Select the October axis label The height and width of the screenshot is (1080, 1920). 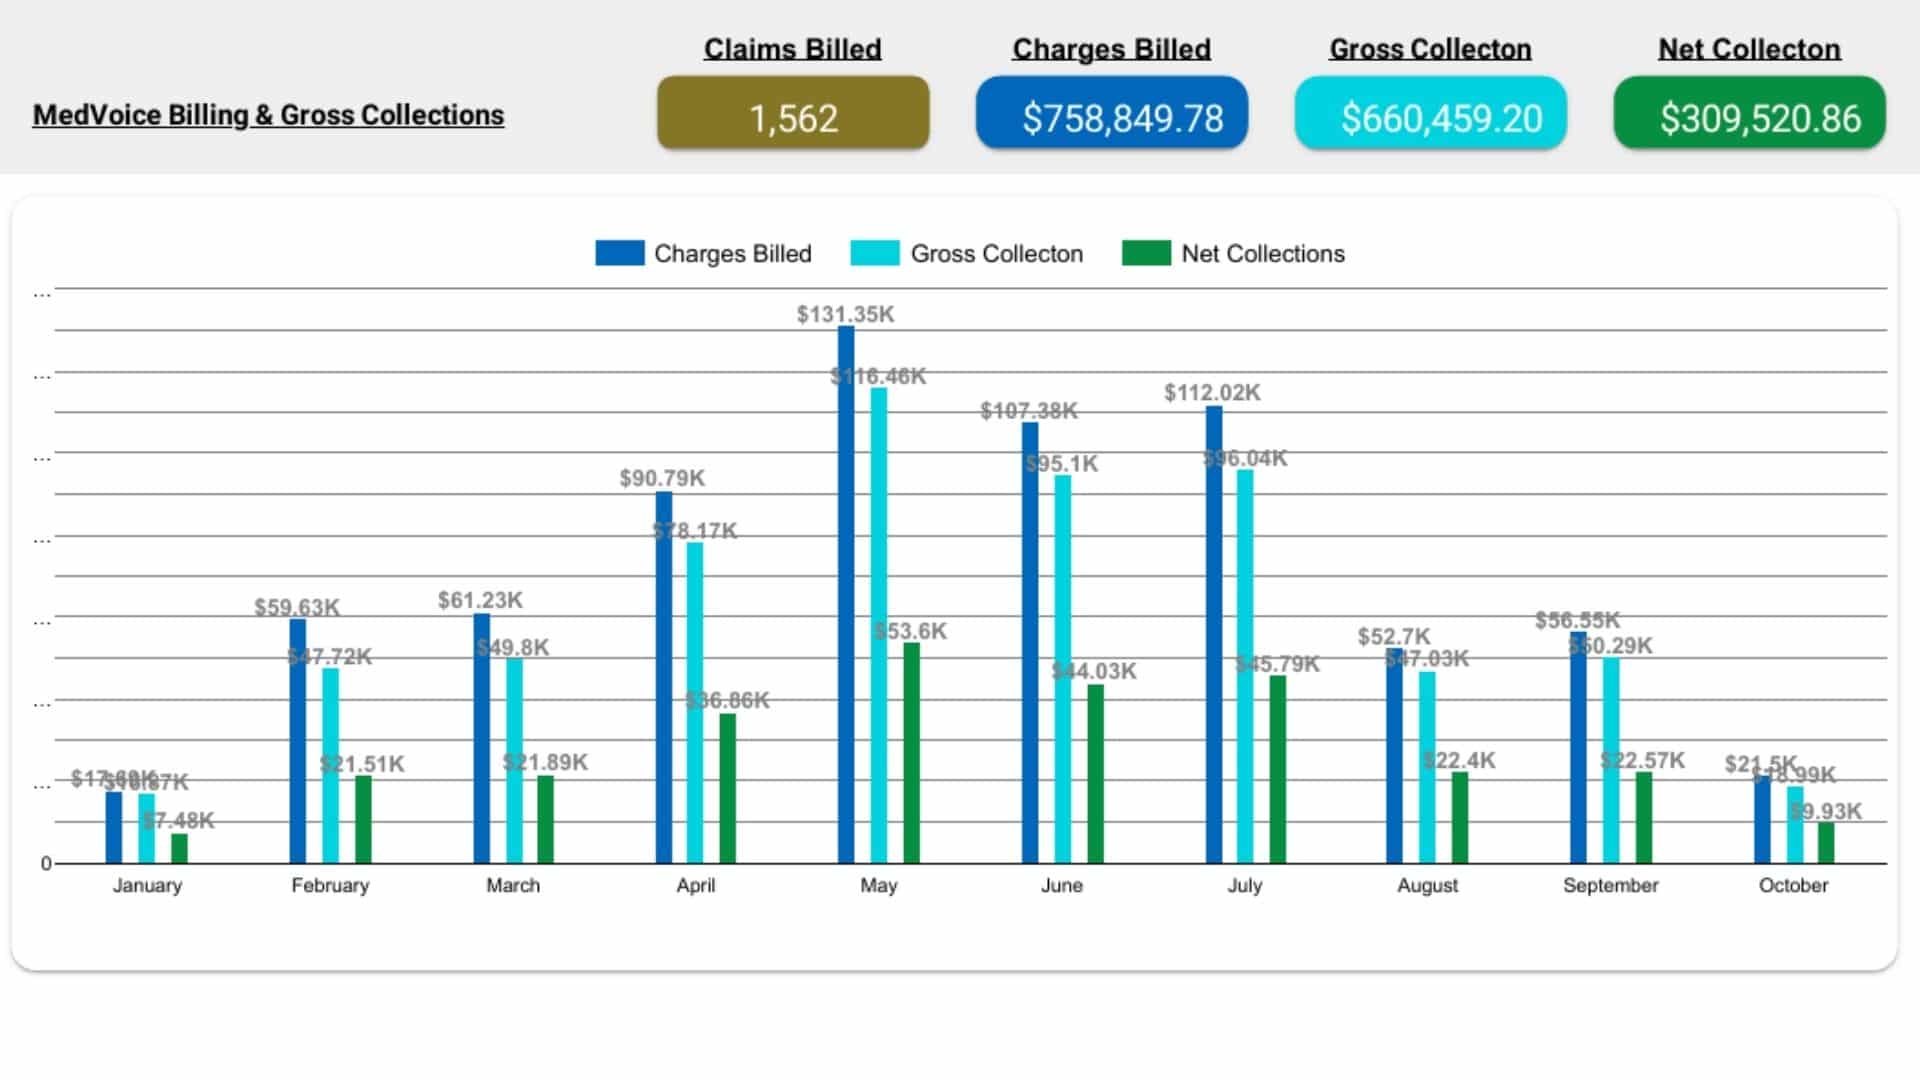1794,885
